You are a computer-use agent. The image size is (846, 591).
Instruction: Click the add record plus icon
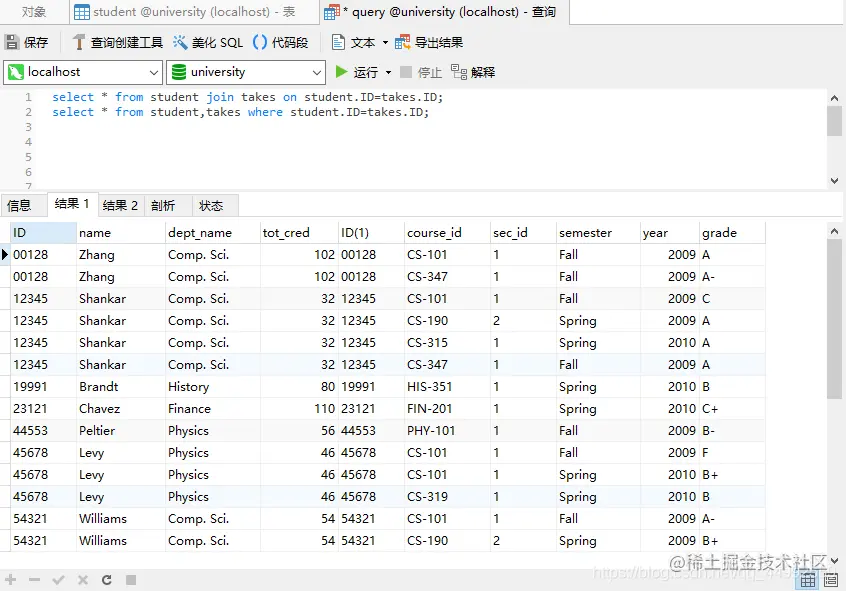10,580
